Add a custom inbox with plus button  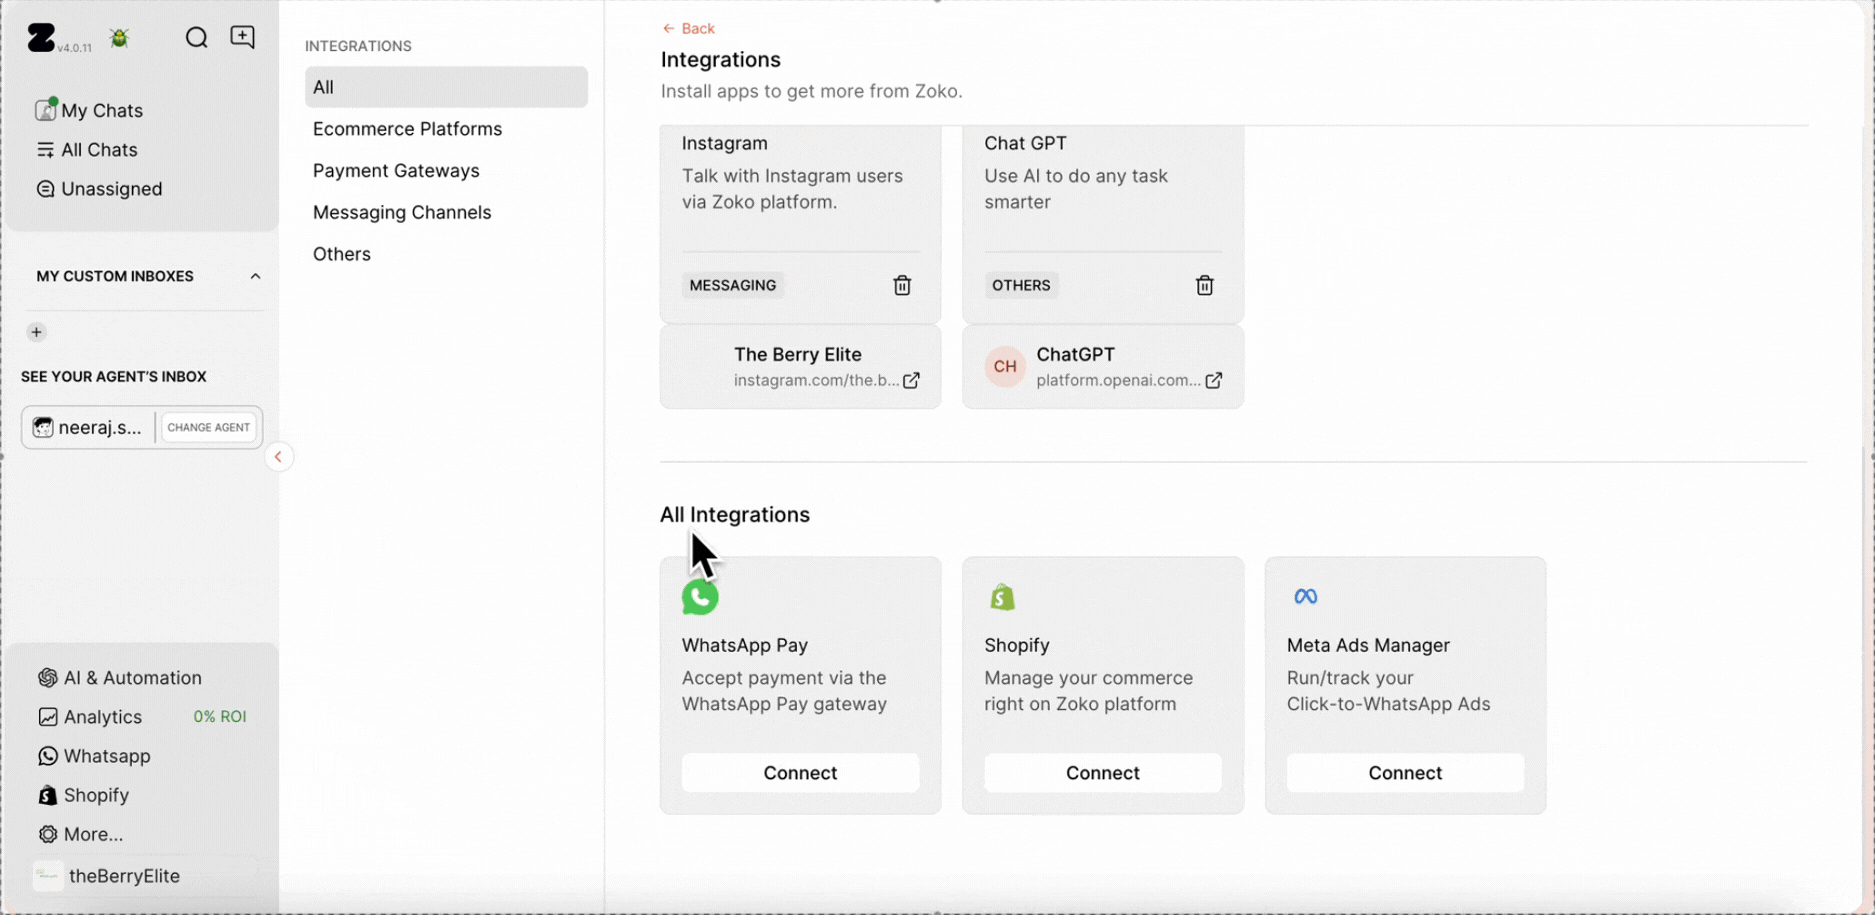pyautogui.click(x=37, y=332)
